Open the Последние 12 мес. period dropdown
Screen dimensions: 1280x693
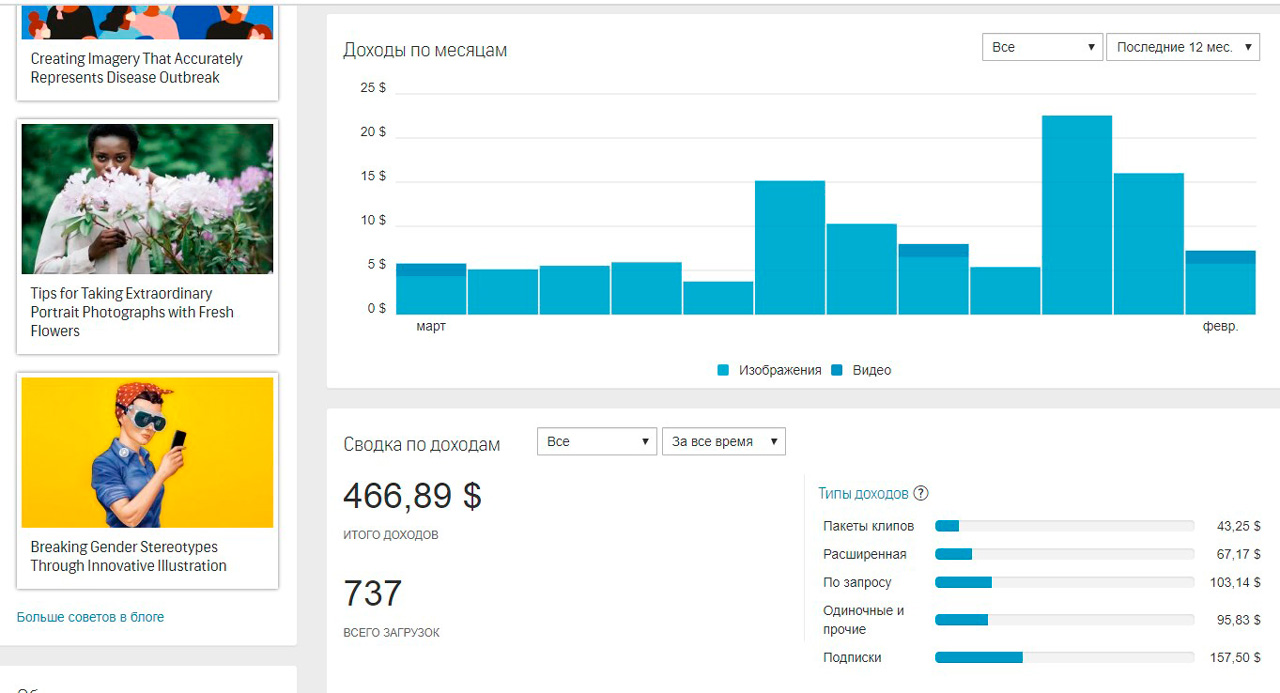pyautogui.click(x=1182, y=47)
